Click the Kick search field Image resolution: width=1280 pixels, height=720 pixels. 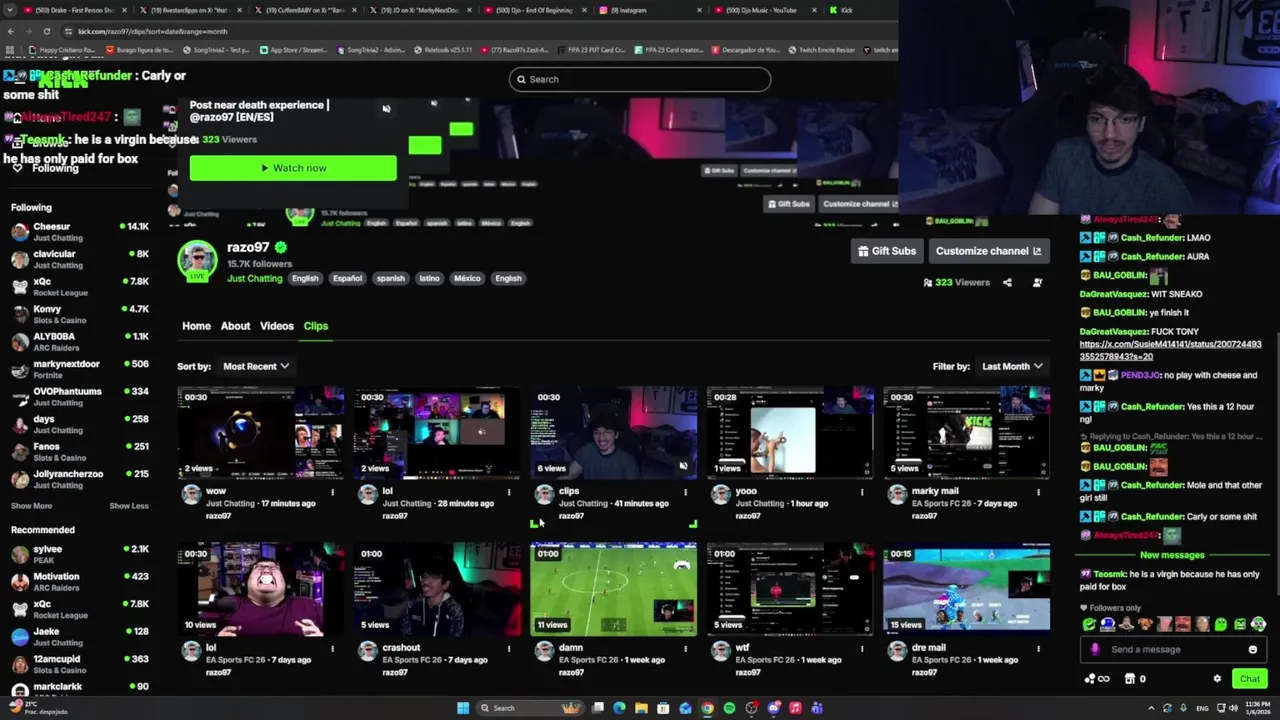640,79
